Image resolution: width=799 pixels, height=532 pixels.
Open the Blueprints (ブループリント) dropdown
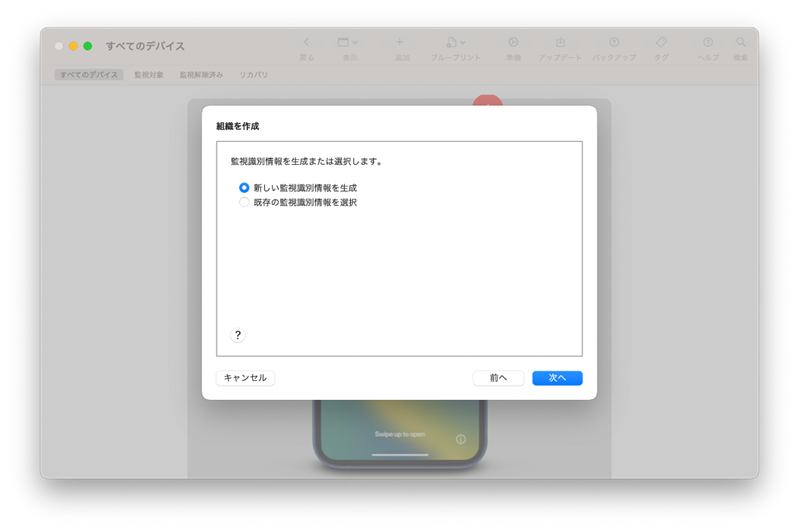455,42
